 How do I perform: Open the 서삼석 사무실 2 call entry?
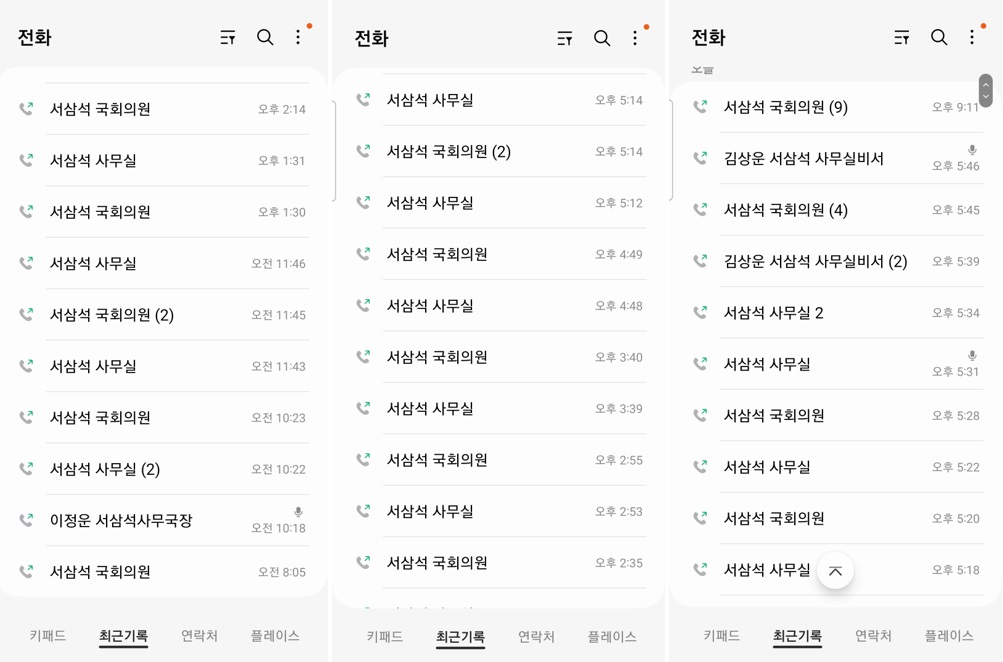click(x=773, y=313)
